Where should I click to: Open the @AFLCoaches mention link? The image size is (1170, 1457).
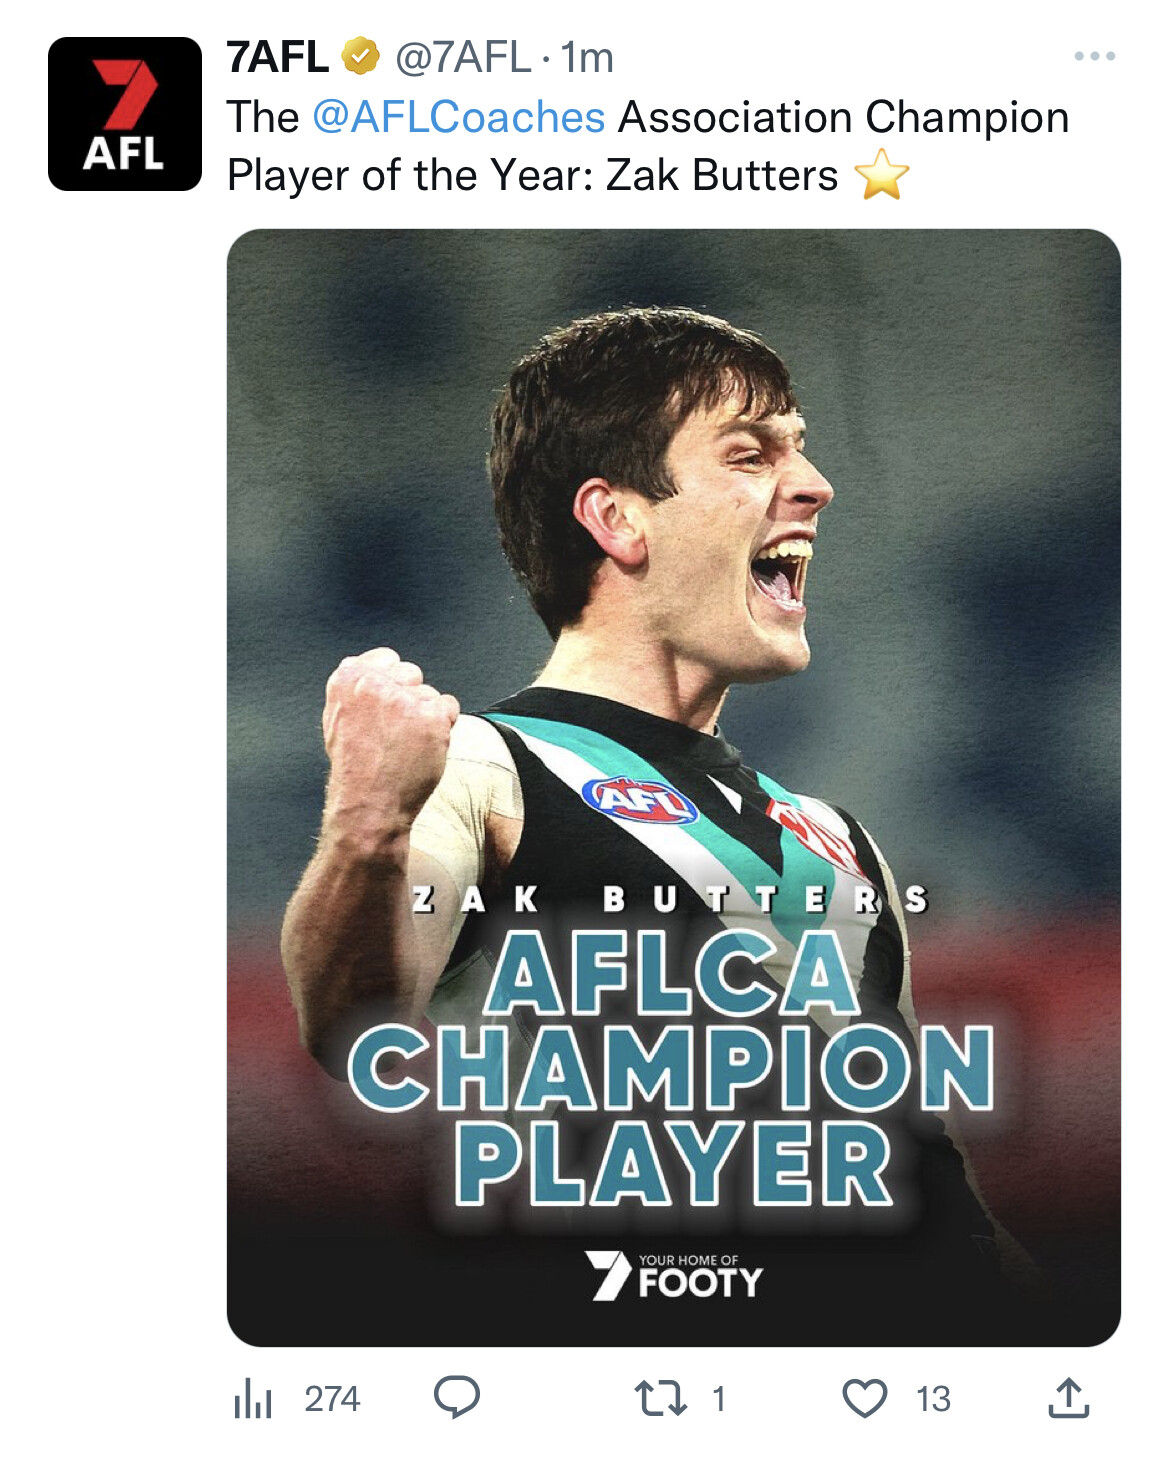coord(459,117)
